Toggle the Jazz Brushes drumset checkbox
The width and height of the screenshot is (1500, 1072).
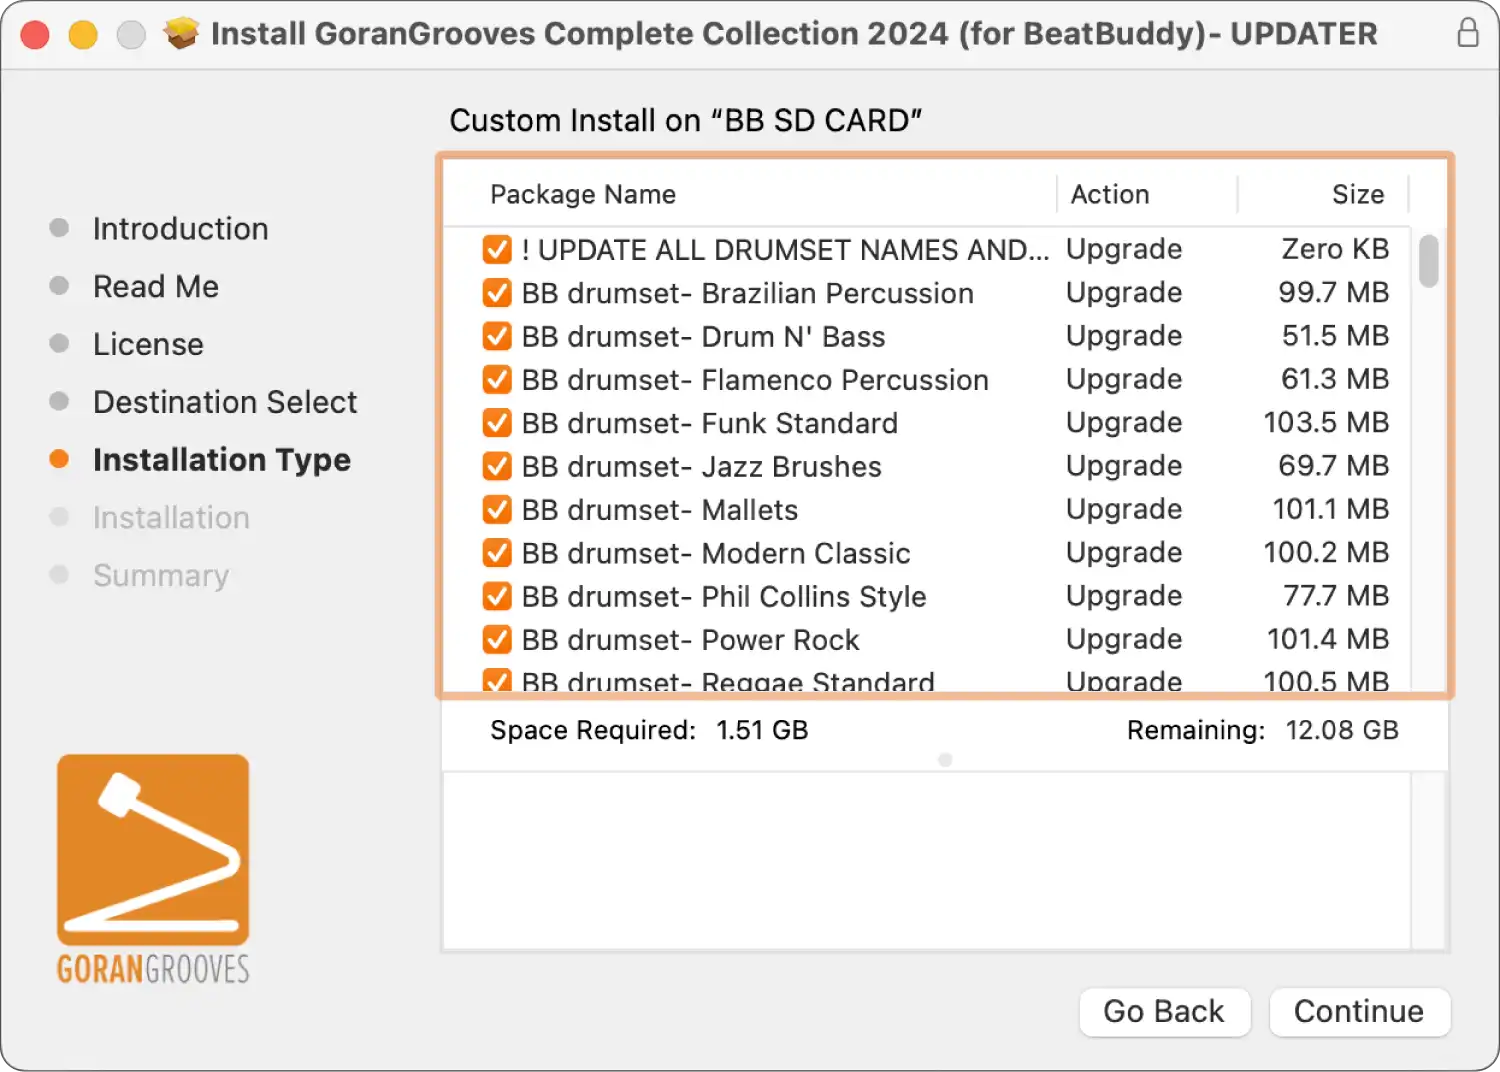(x=497, y=466)
